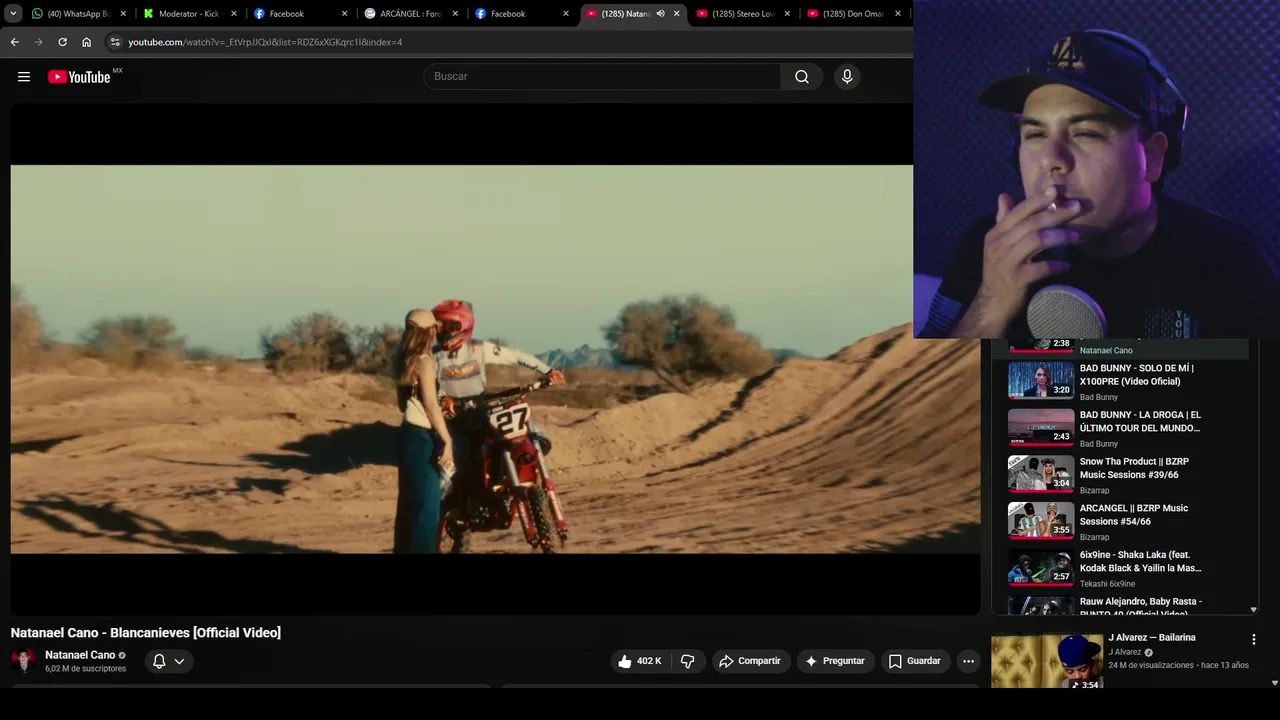
Task: Close the ARCÁNGEL tab
Action: 455,14
